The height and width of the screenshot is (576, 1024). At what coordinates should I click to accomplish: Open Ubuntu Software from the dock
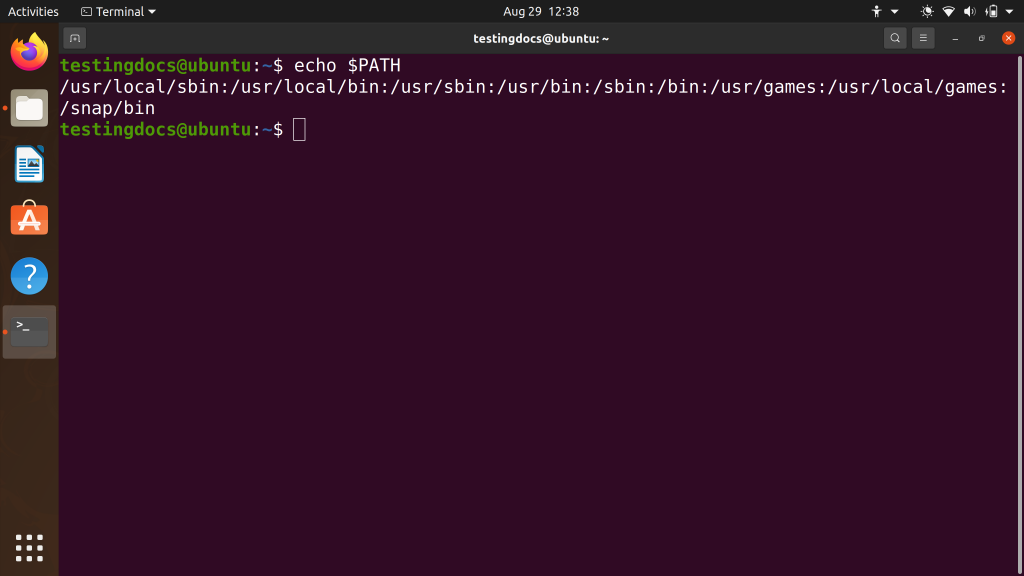pyautogui.click(x=29, y=219)
